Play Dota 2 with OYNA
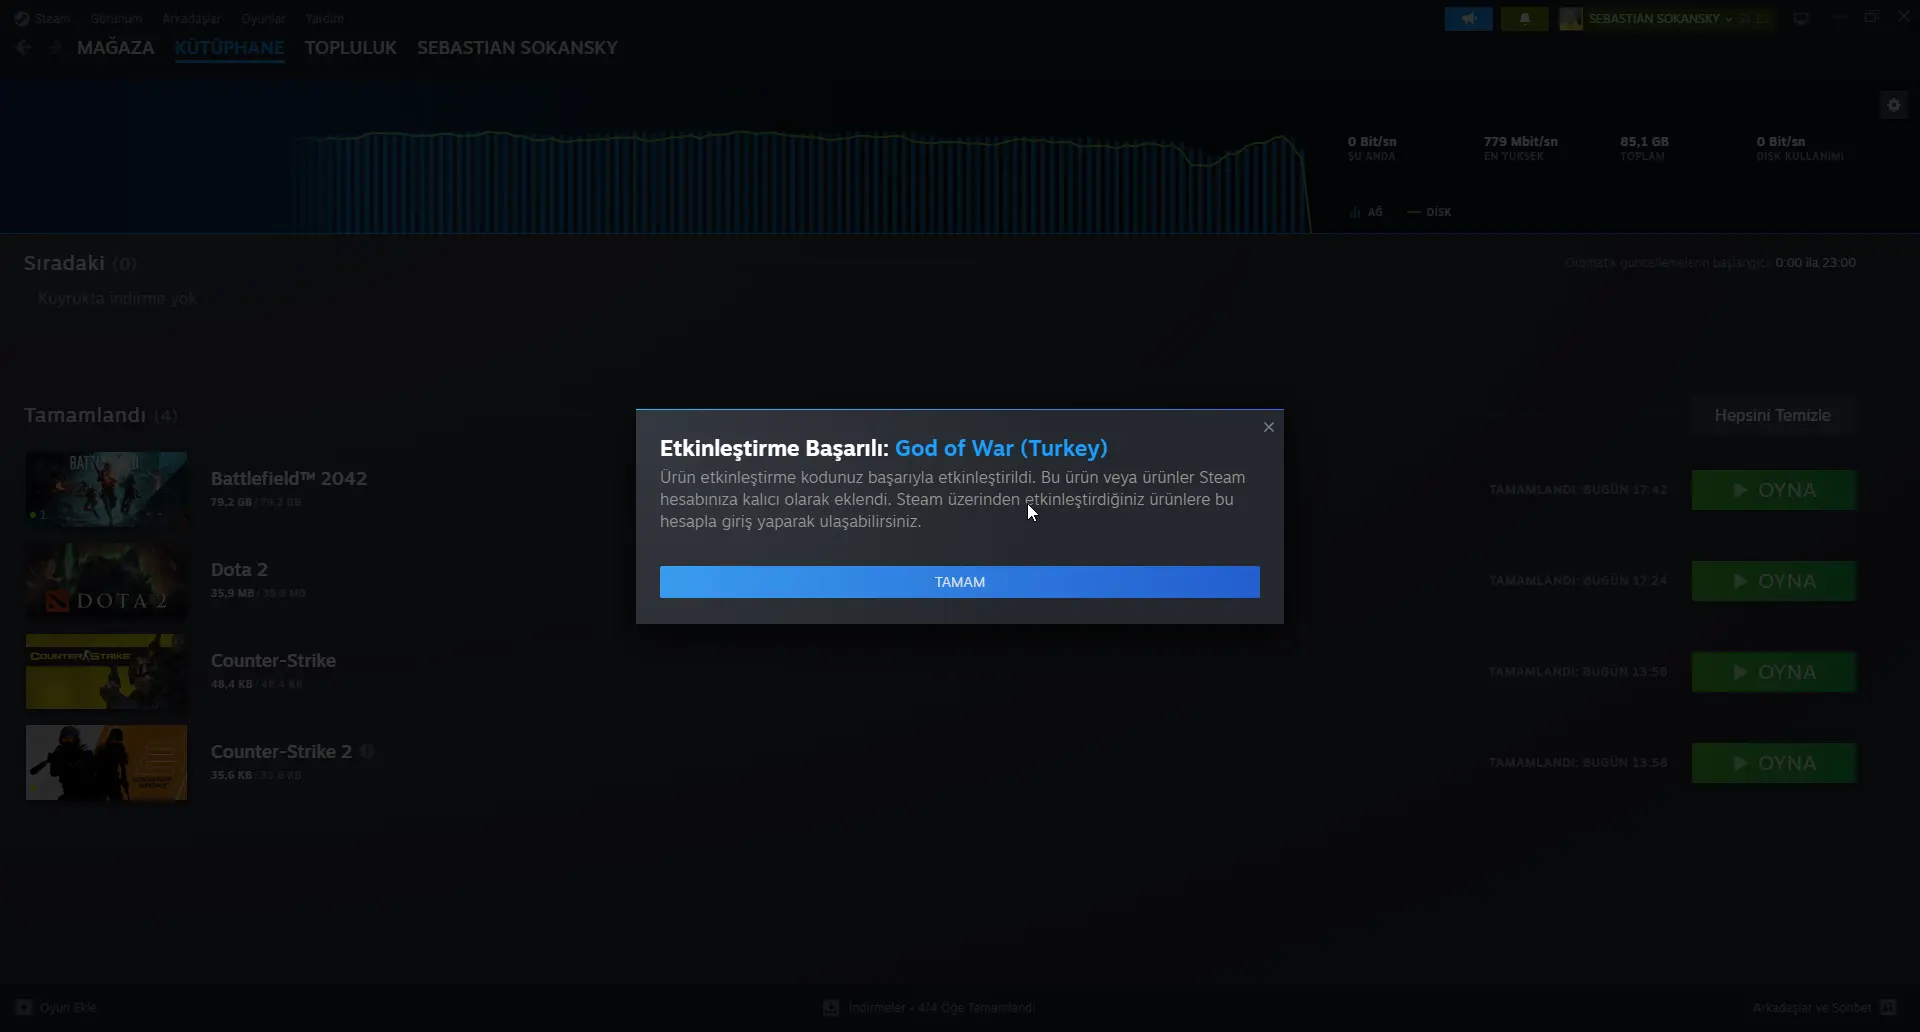1920x1032 pixels. 1773,581
